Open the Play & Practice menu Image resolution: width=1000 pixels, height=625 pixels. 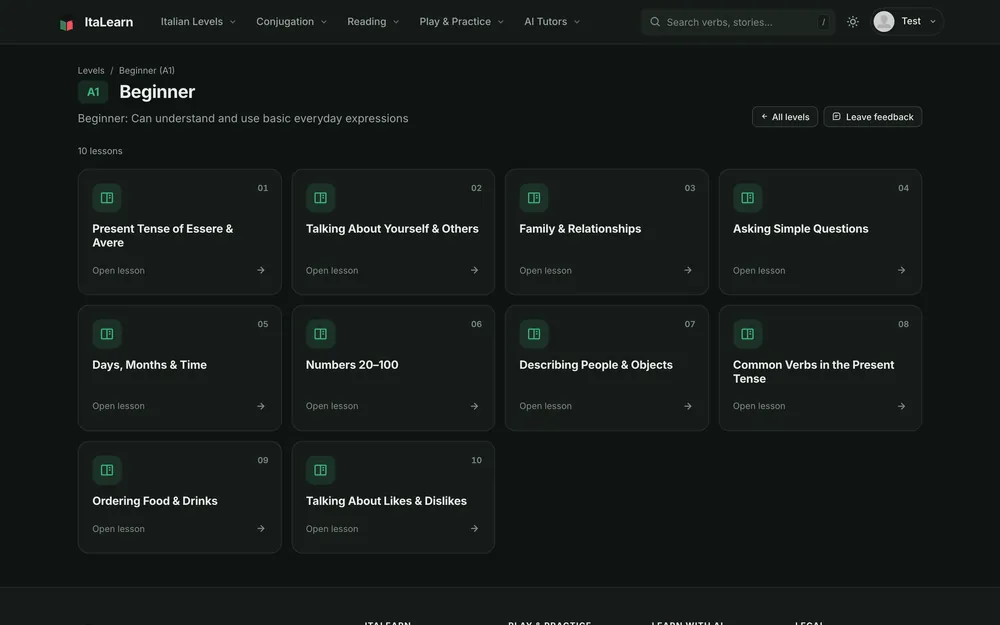point(461,22)
